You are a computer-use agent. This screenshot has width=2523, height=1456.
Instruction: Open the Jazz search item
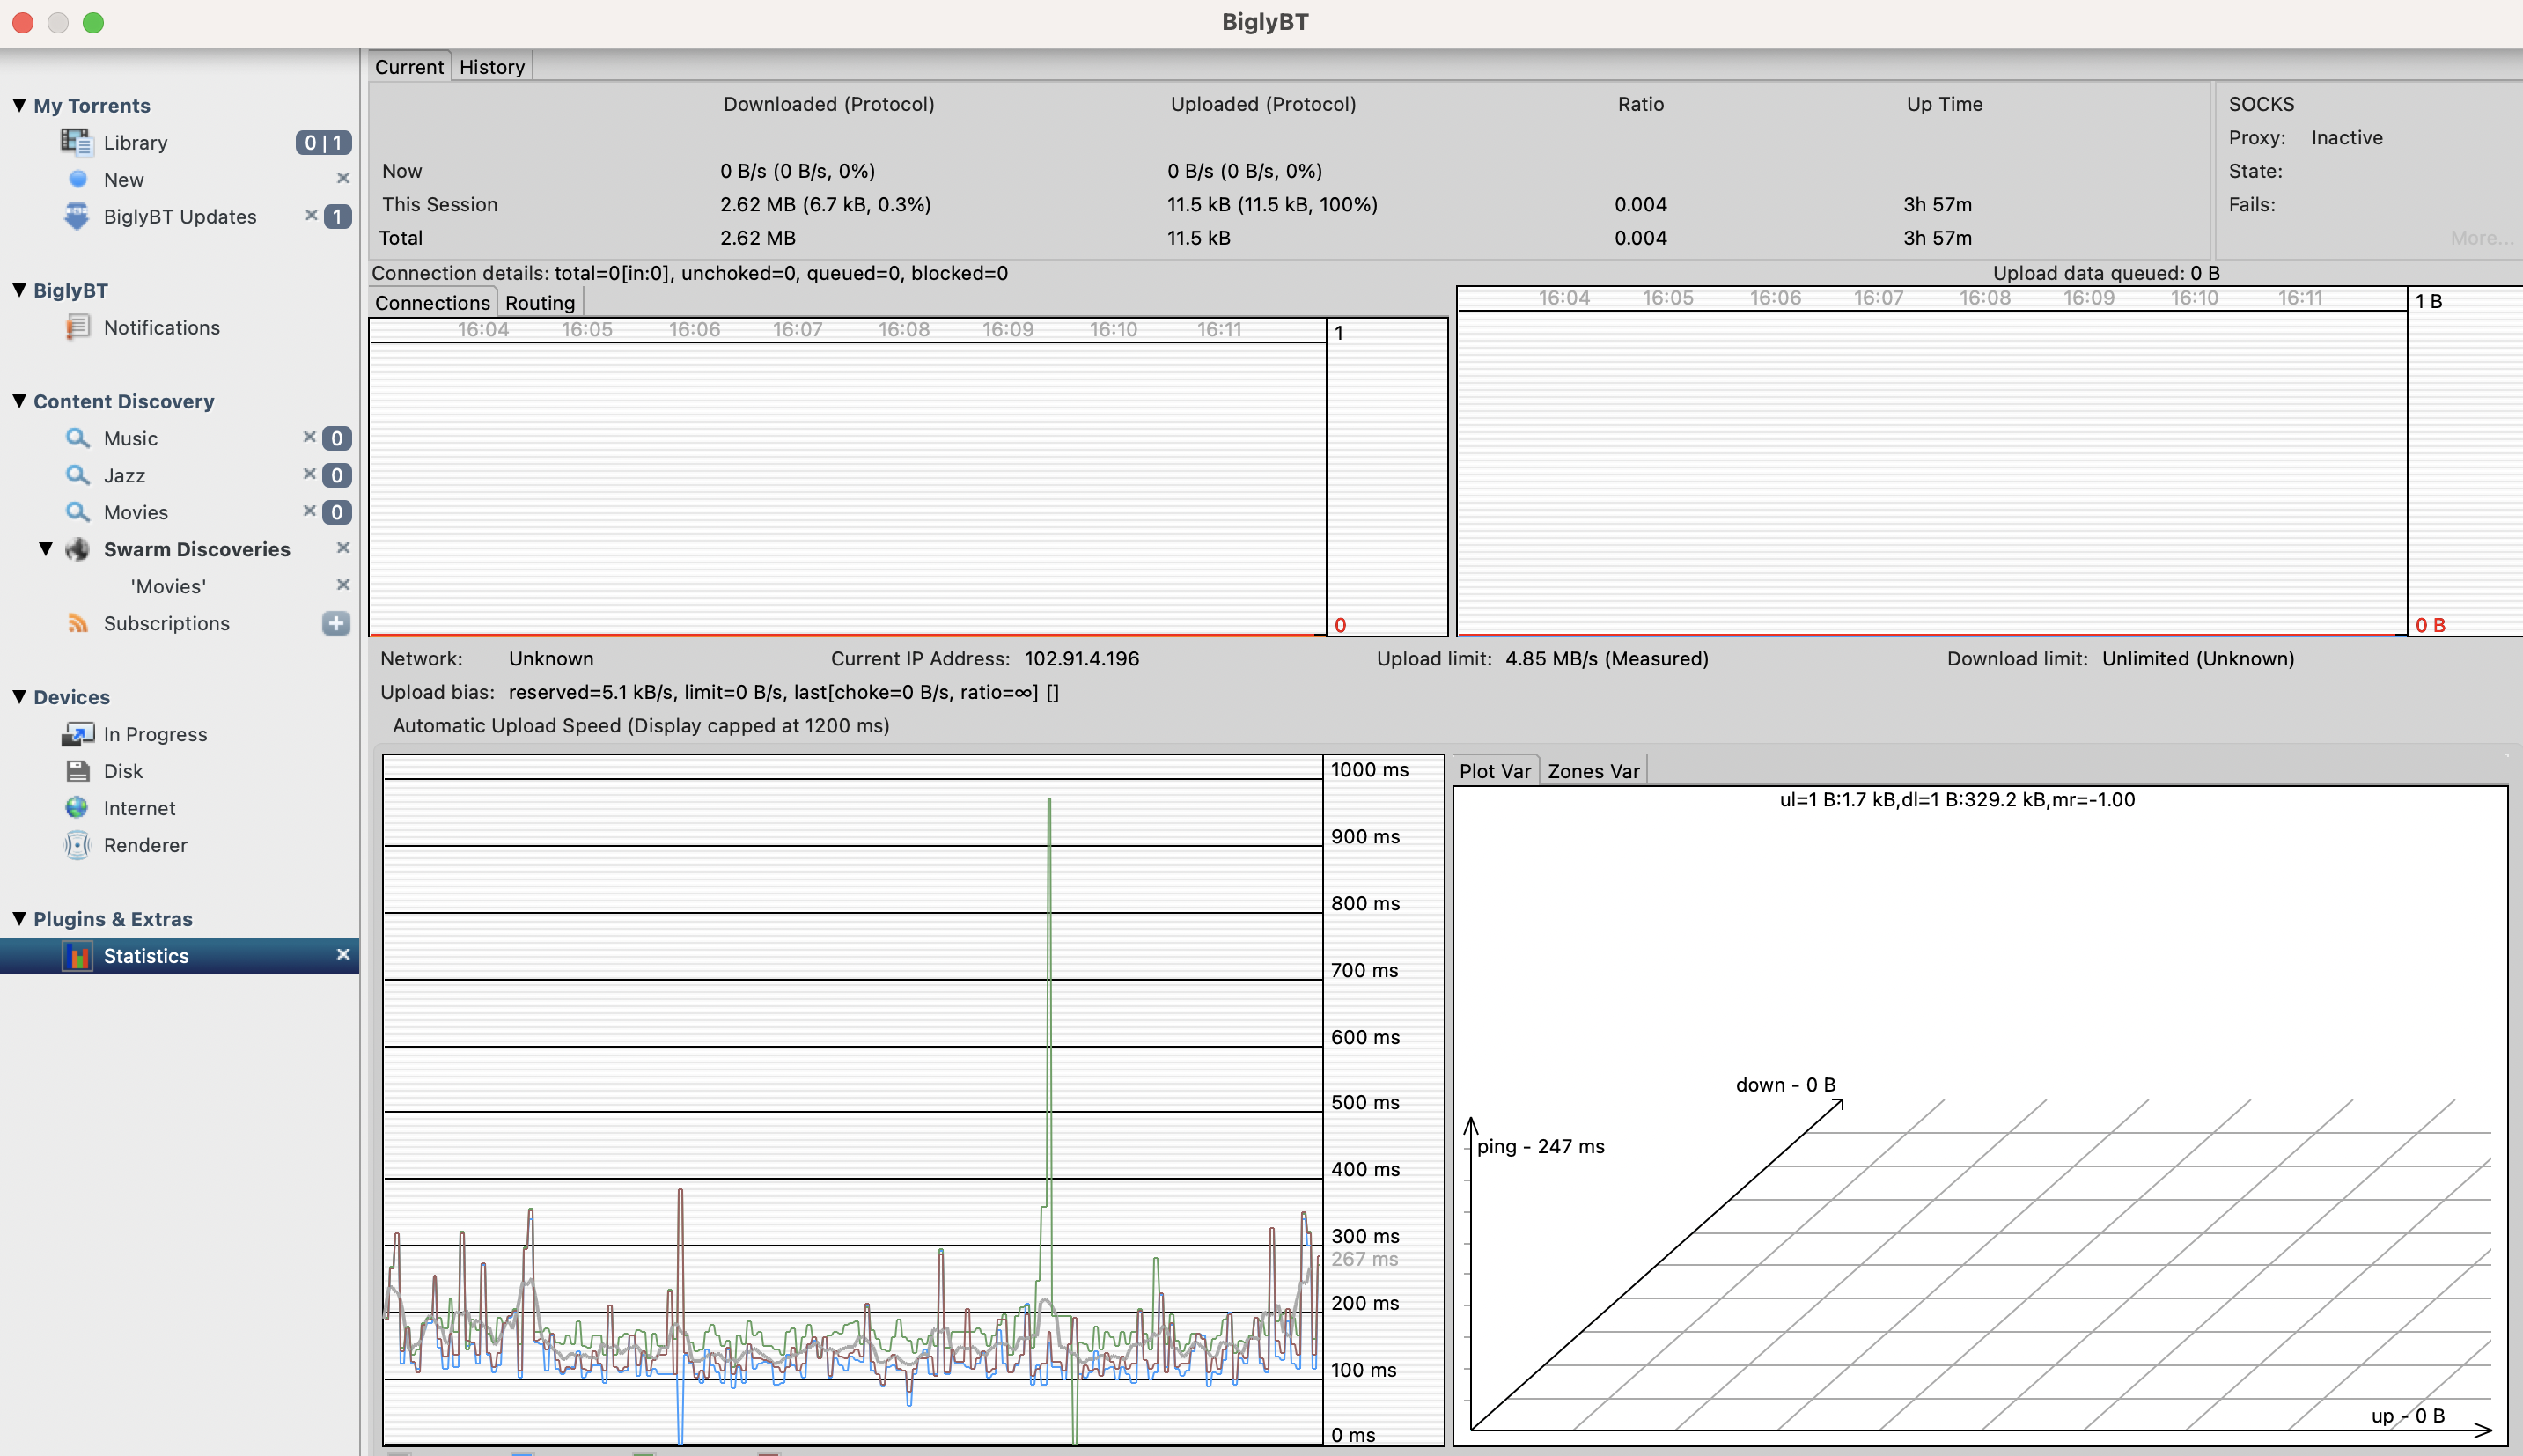[x=125, y=476]
